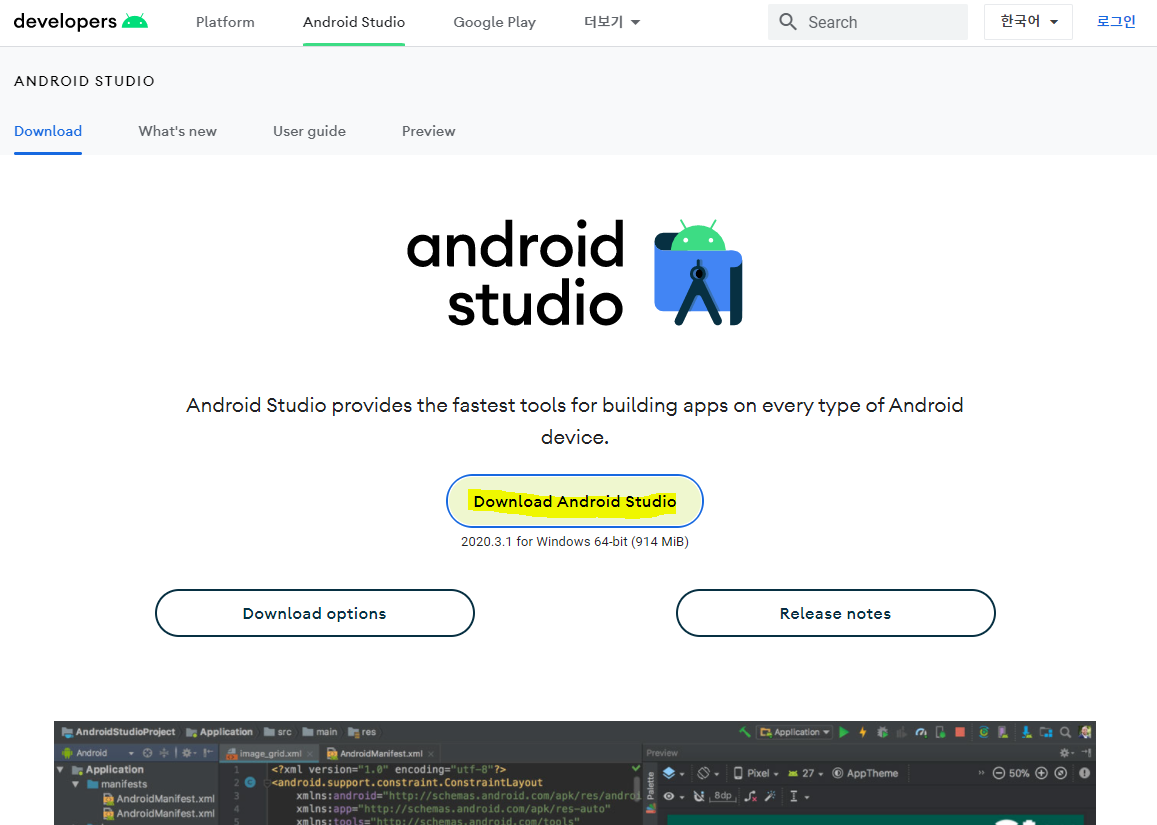Click the Gradle sync icon in IDE image
Image resolution: width=1157 pixels, height=825 pixels.
click(x=984, y=732)
